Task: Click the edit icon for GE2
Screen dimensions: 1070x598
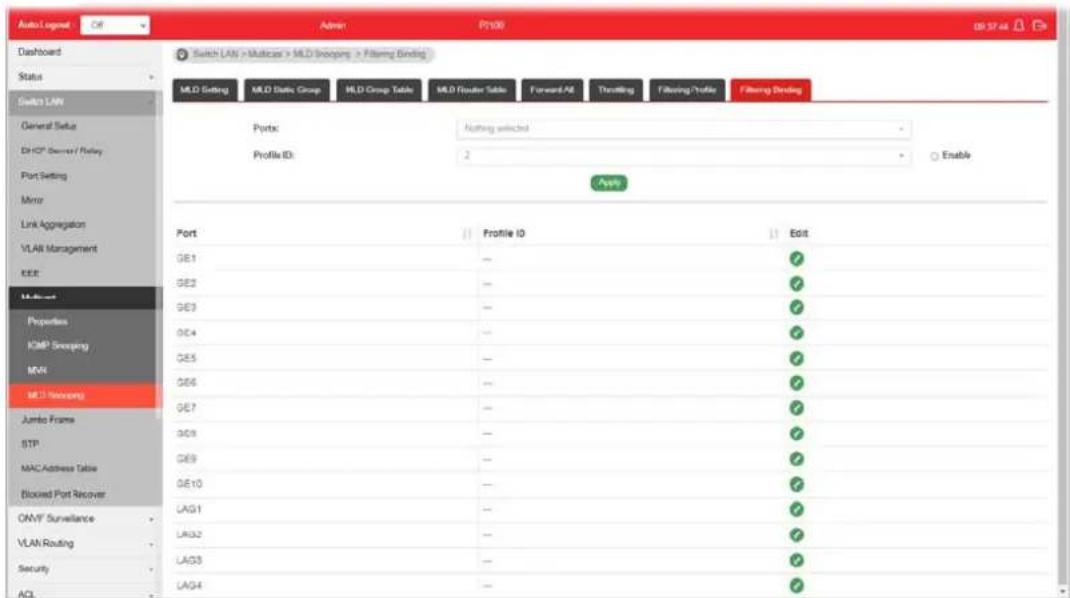Action: [x=796, y=283]
